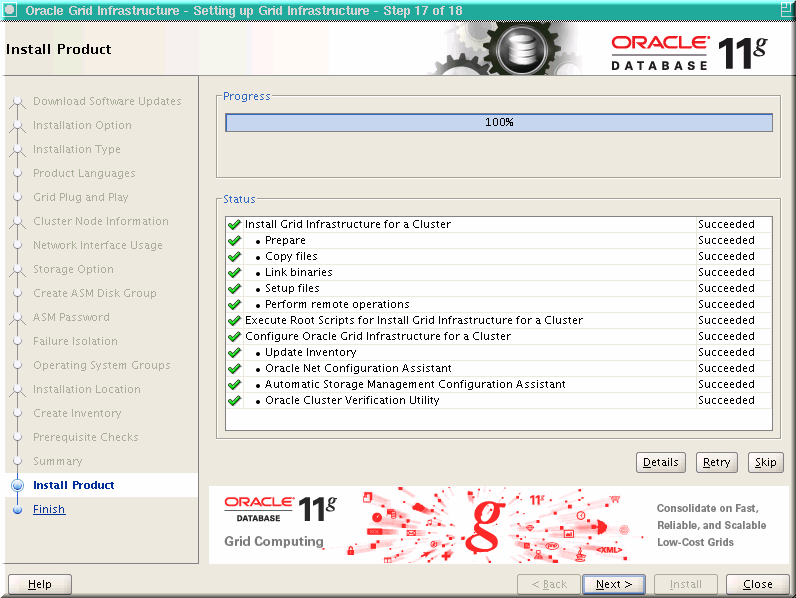Image resolution: width=796 pixels, height=598 pixels.
Task: Select 'Update Inventory' row text
Action: (311, 352)
